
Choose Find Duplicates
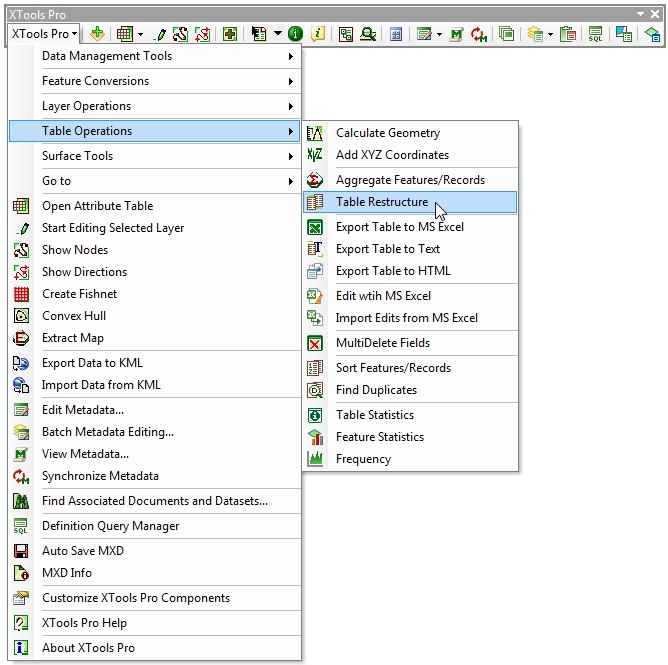click(x=410, y=390)
